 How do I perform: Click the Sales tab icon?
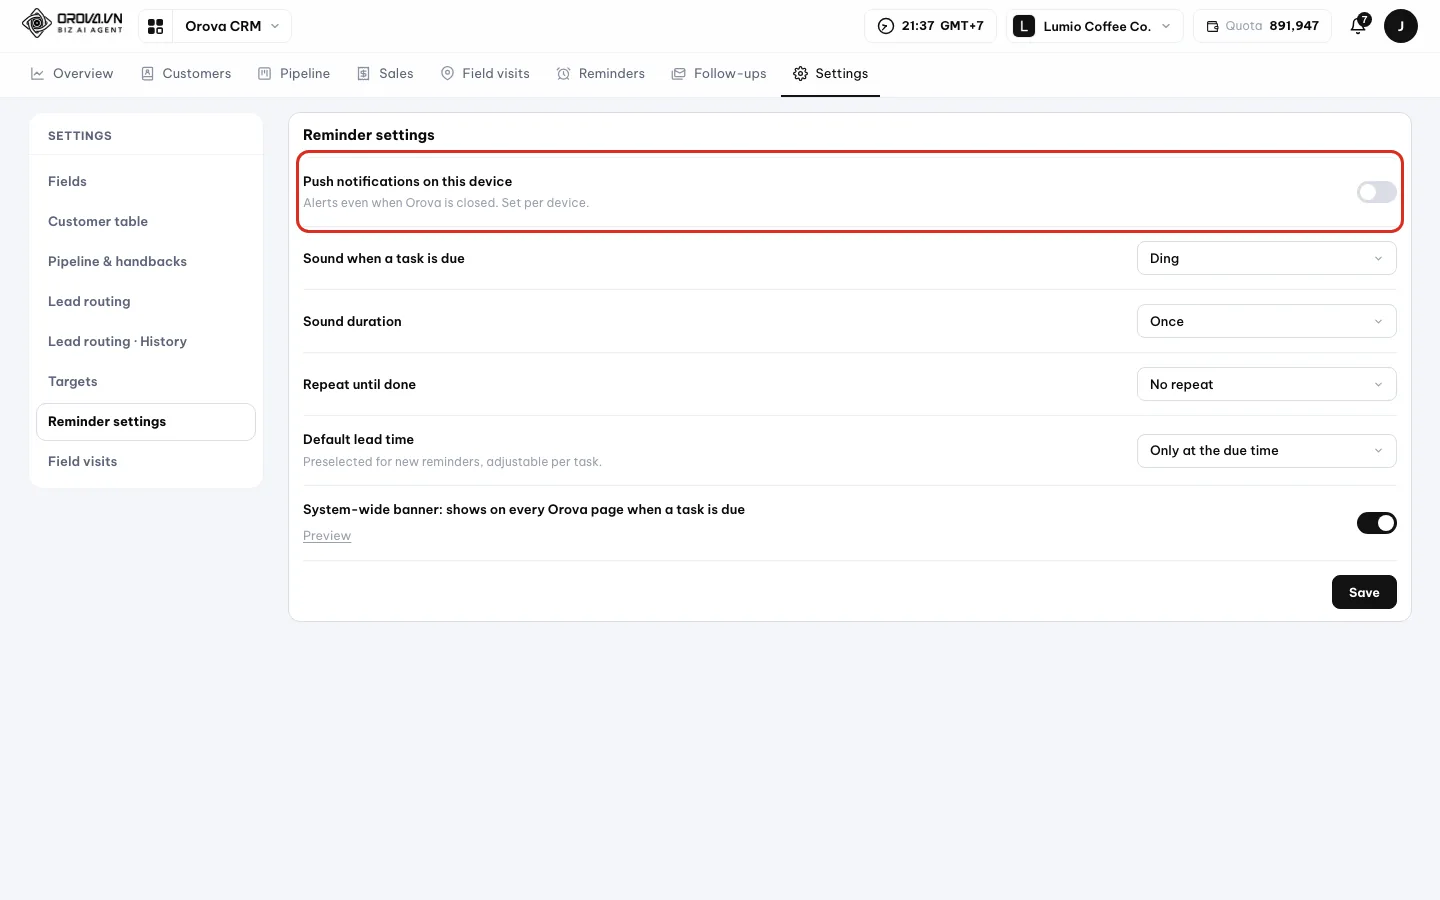point(363,73)
